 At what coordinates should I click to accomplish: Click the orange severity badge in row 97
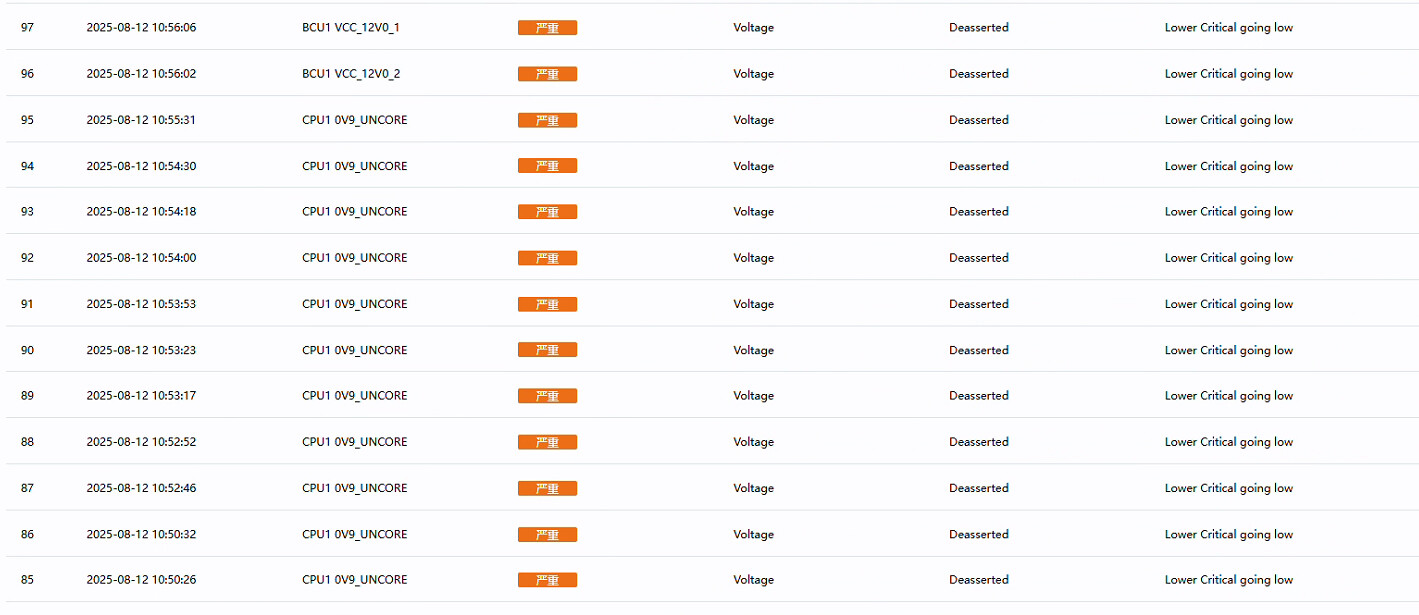coord(547,28)
